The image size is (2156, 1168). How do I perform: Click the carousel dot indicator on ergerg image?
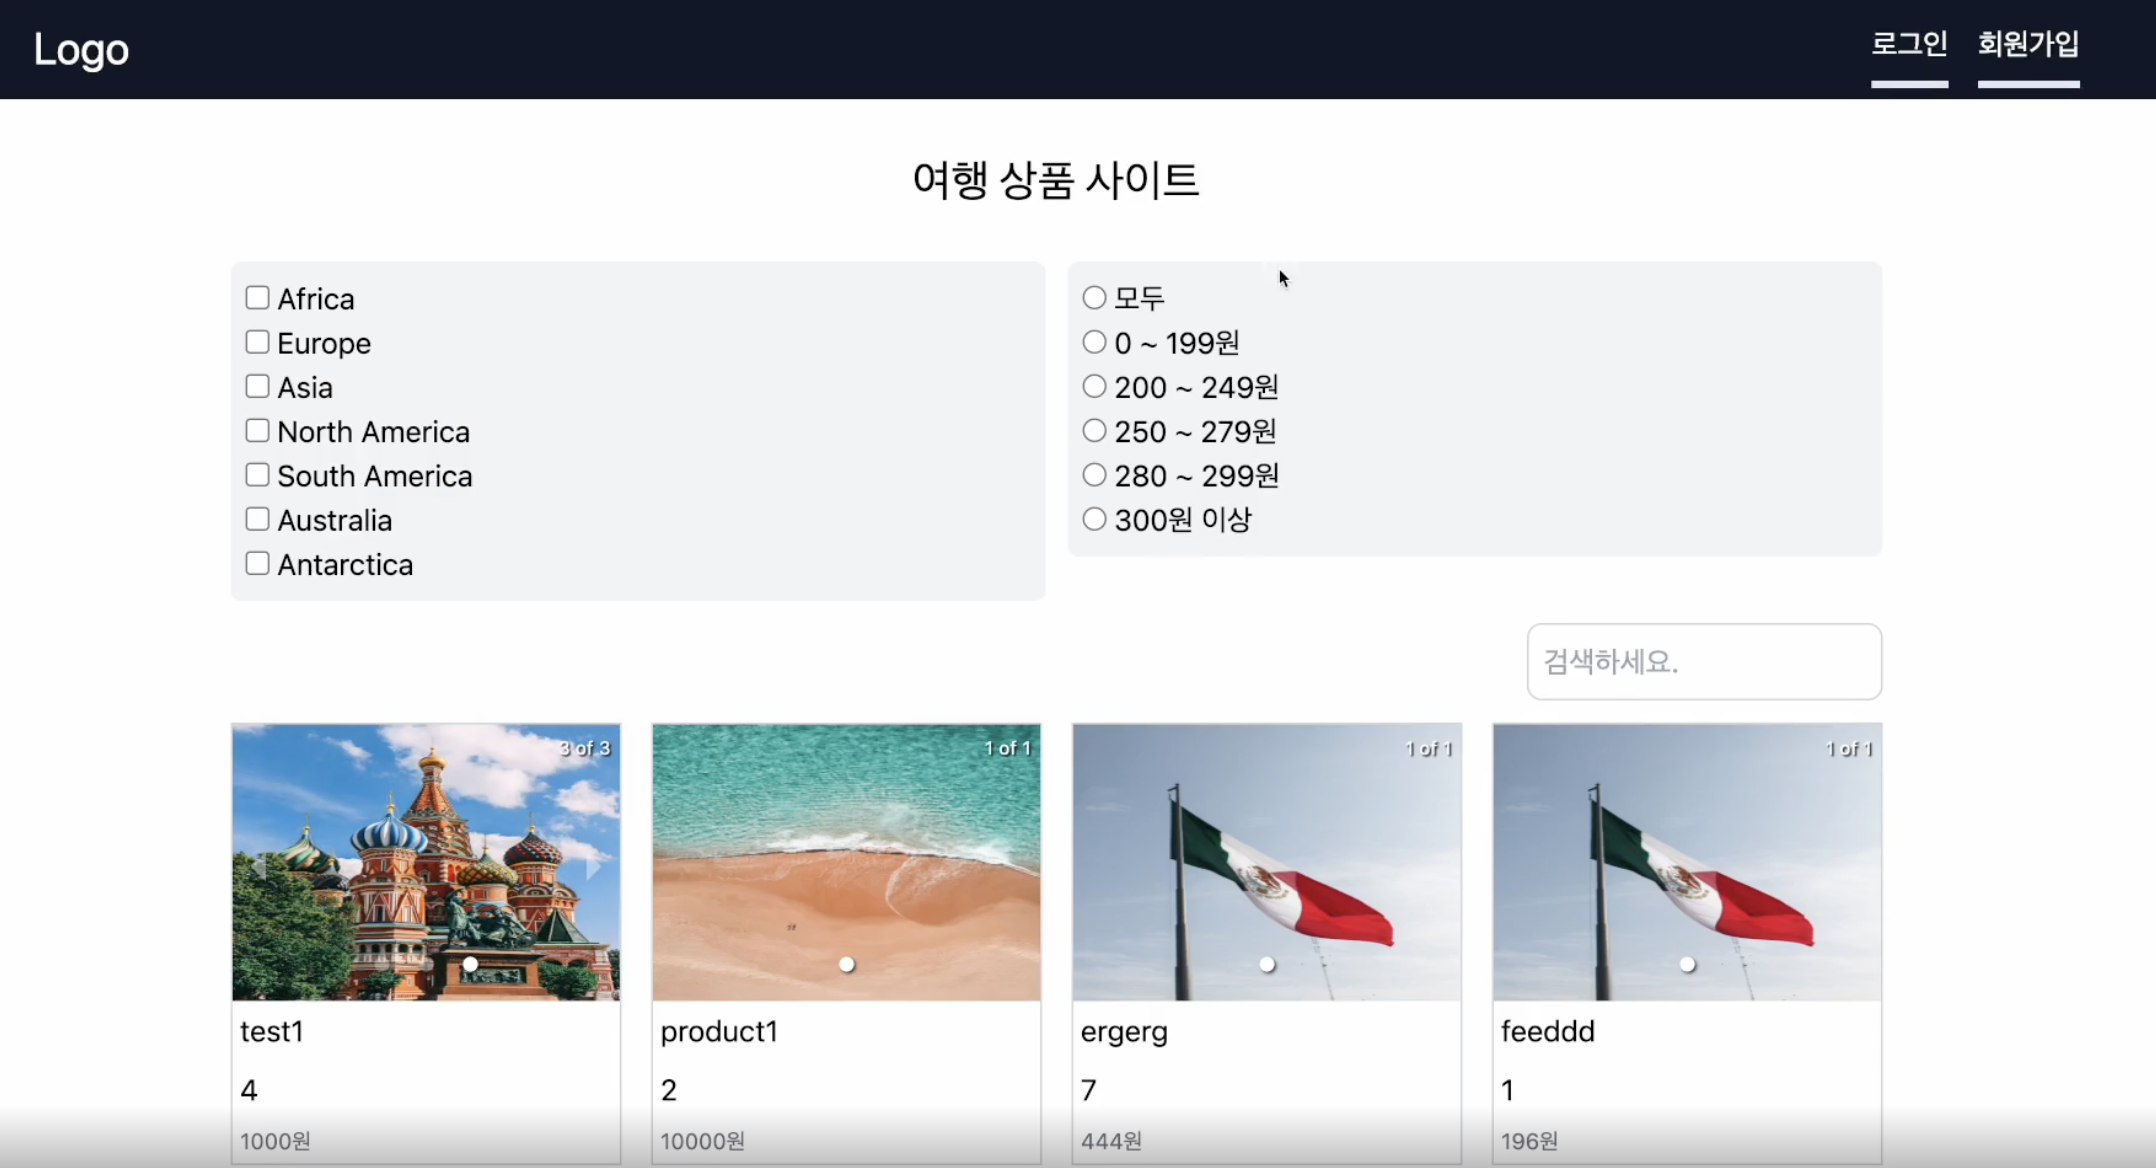1267,964
